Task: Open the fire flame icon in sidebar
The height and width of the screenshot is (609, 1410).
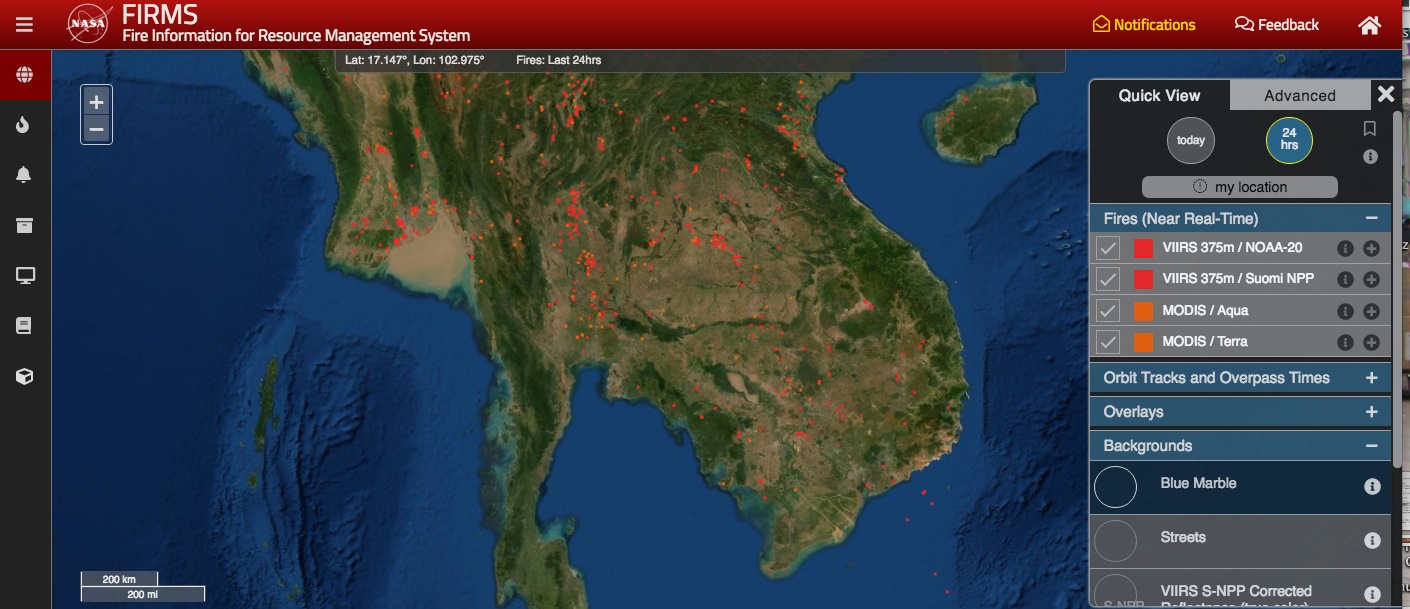Action: [x=25, y=125]
